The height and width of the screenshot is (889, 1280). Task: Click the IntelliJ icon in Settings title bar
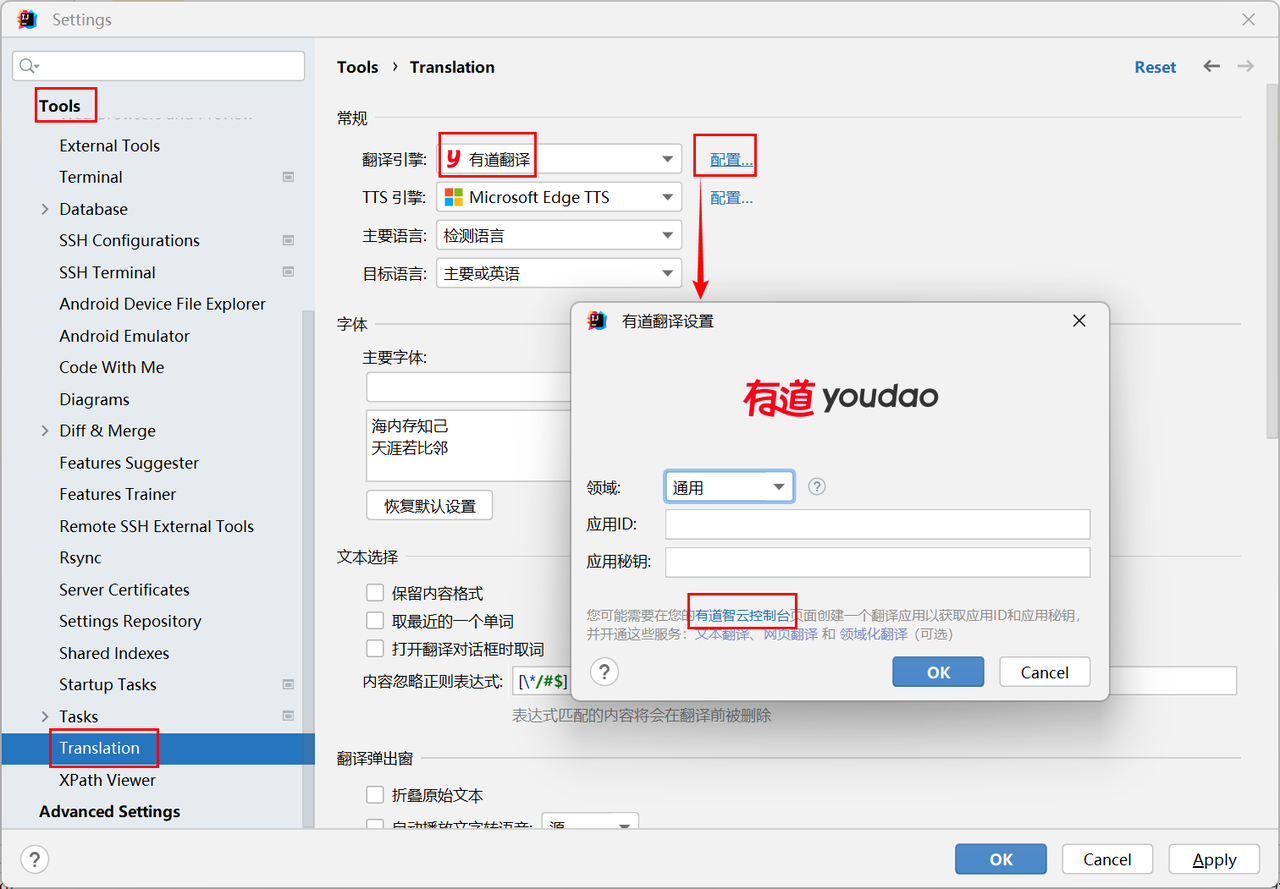click(x=28, y=19)
